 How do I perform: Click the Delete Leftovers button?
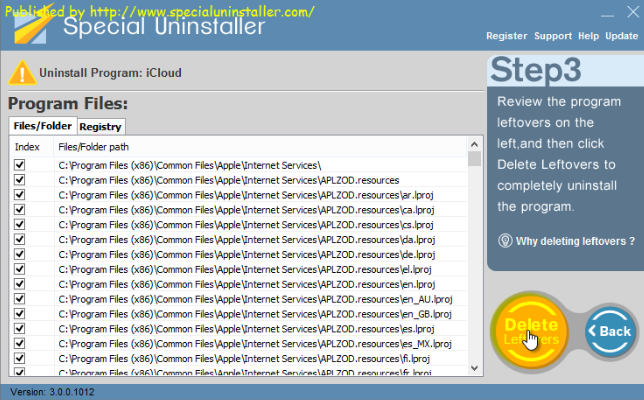(x=531, y=331)
